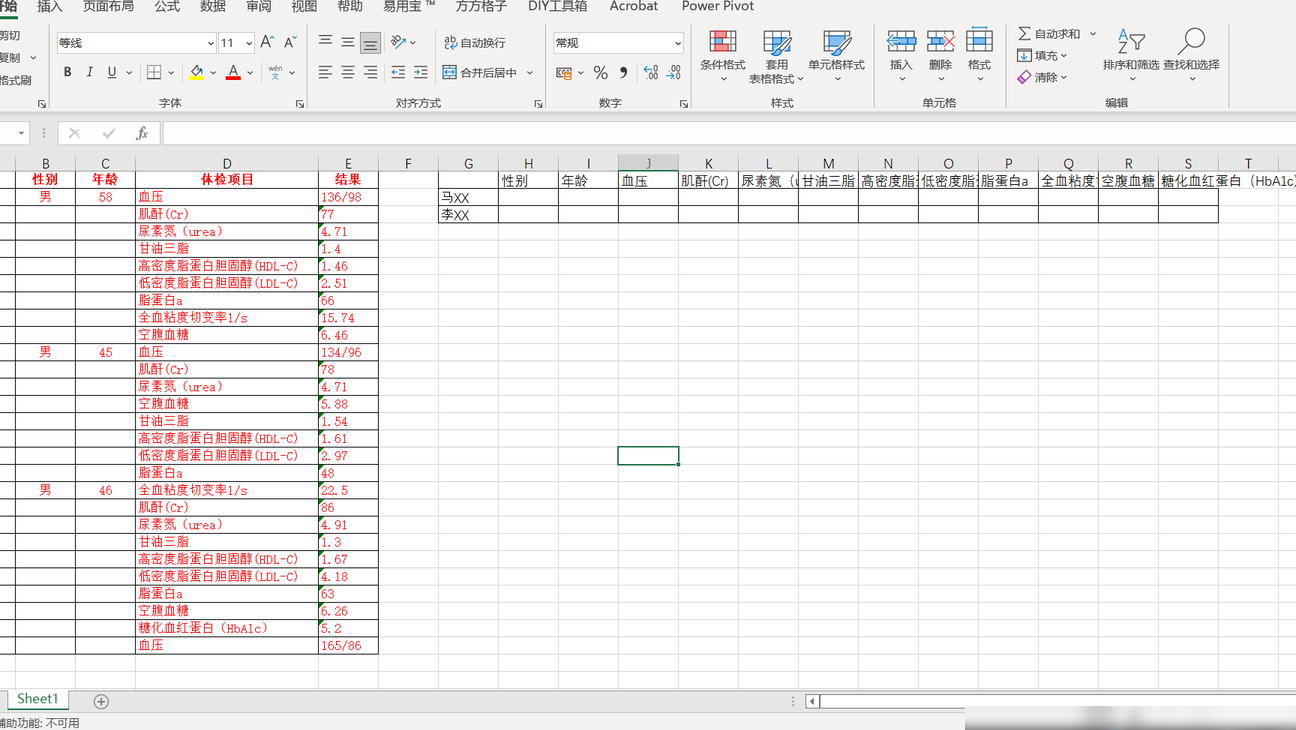Screen dimensions: 1296x730
Task: Open the font name dropdown 等线
Action: [x=210, y=43]
